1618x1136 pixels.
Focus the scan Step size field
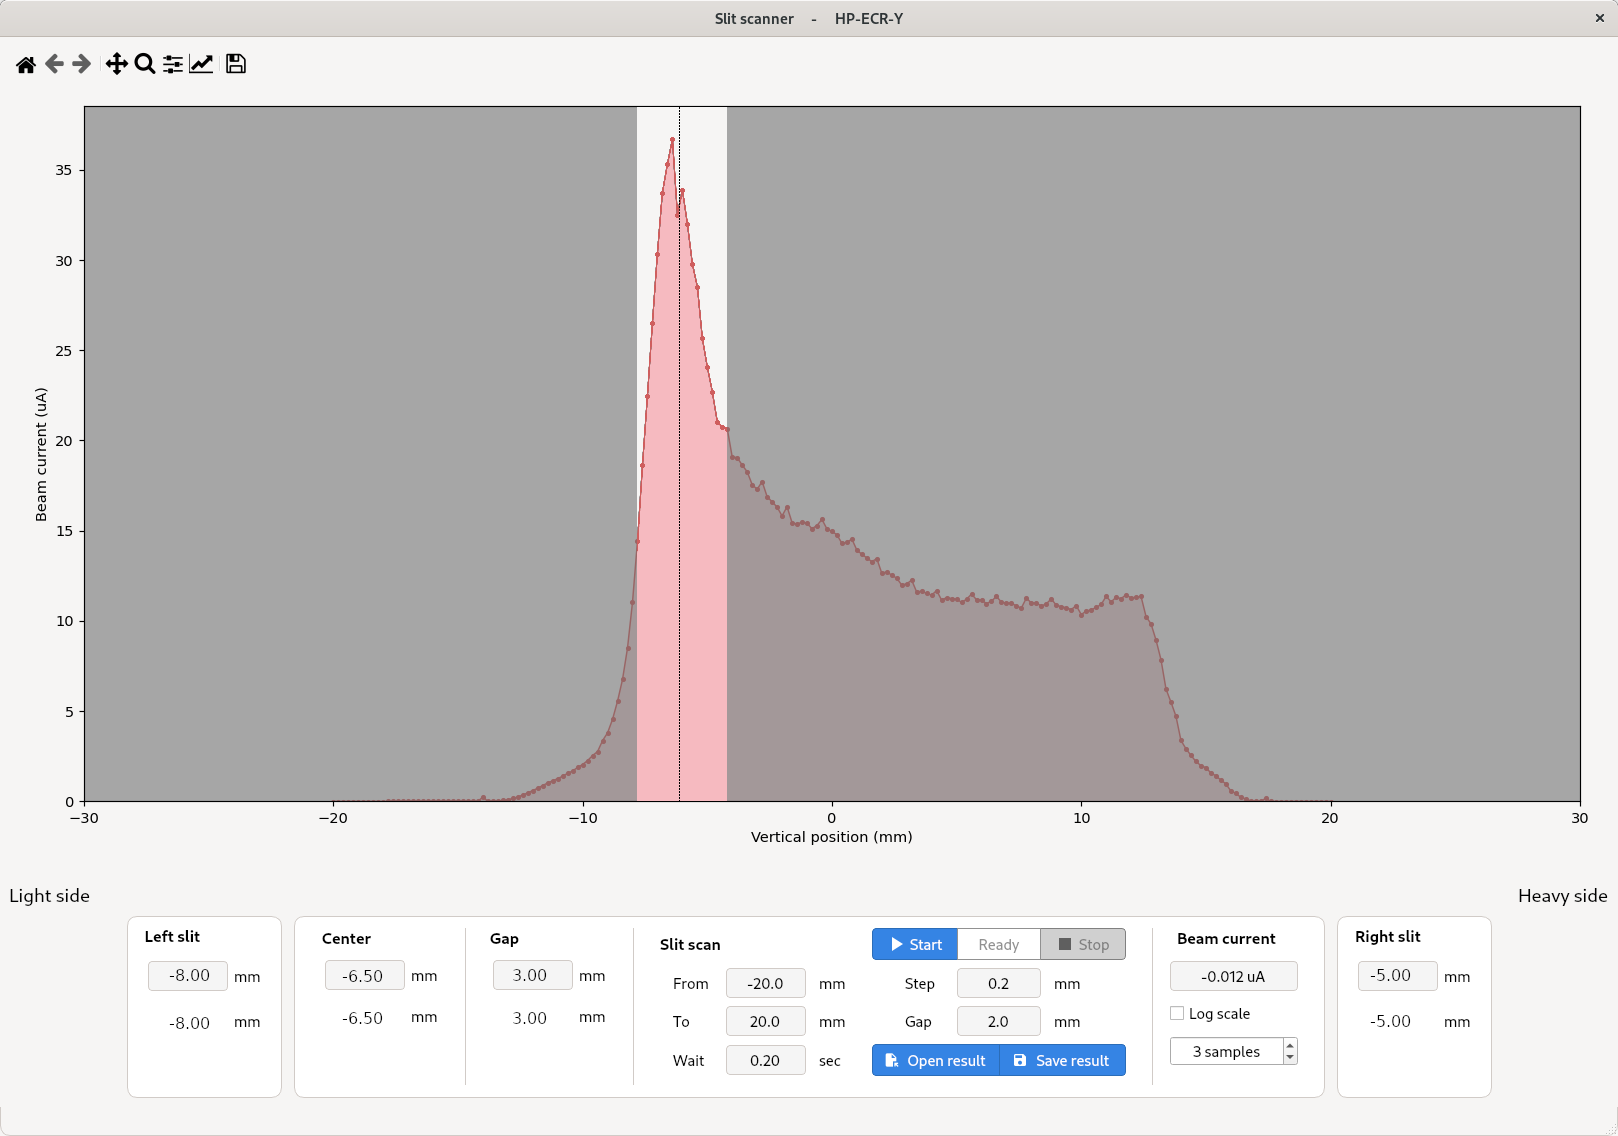coord(998,983)
